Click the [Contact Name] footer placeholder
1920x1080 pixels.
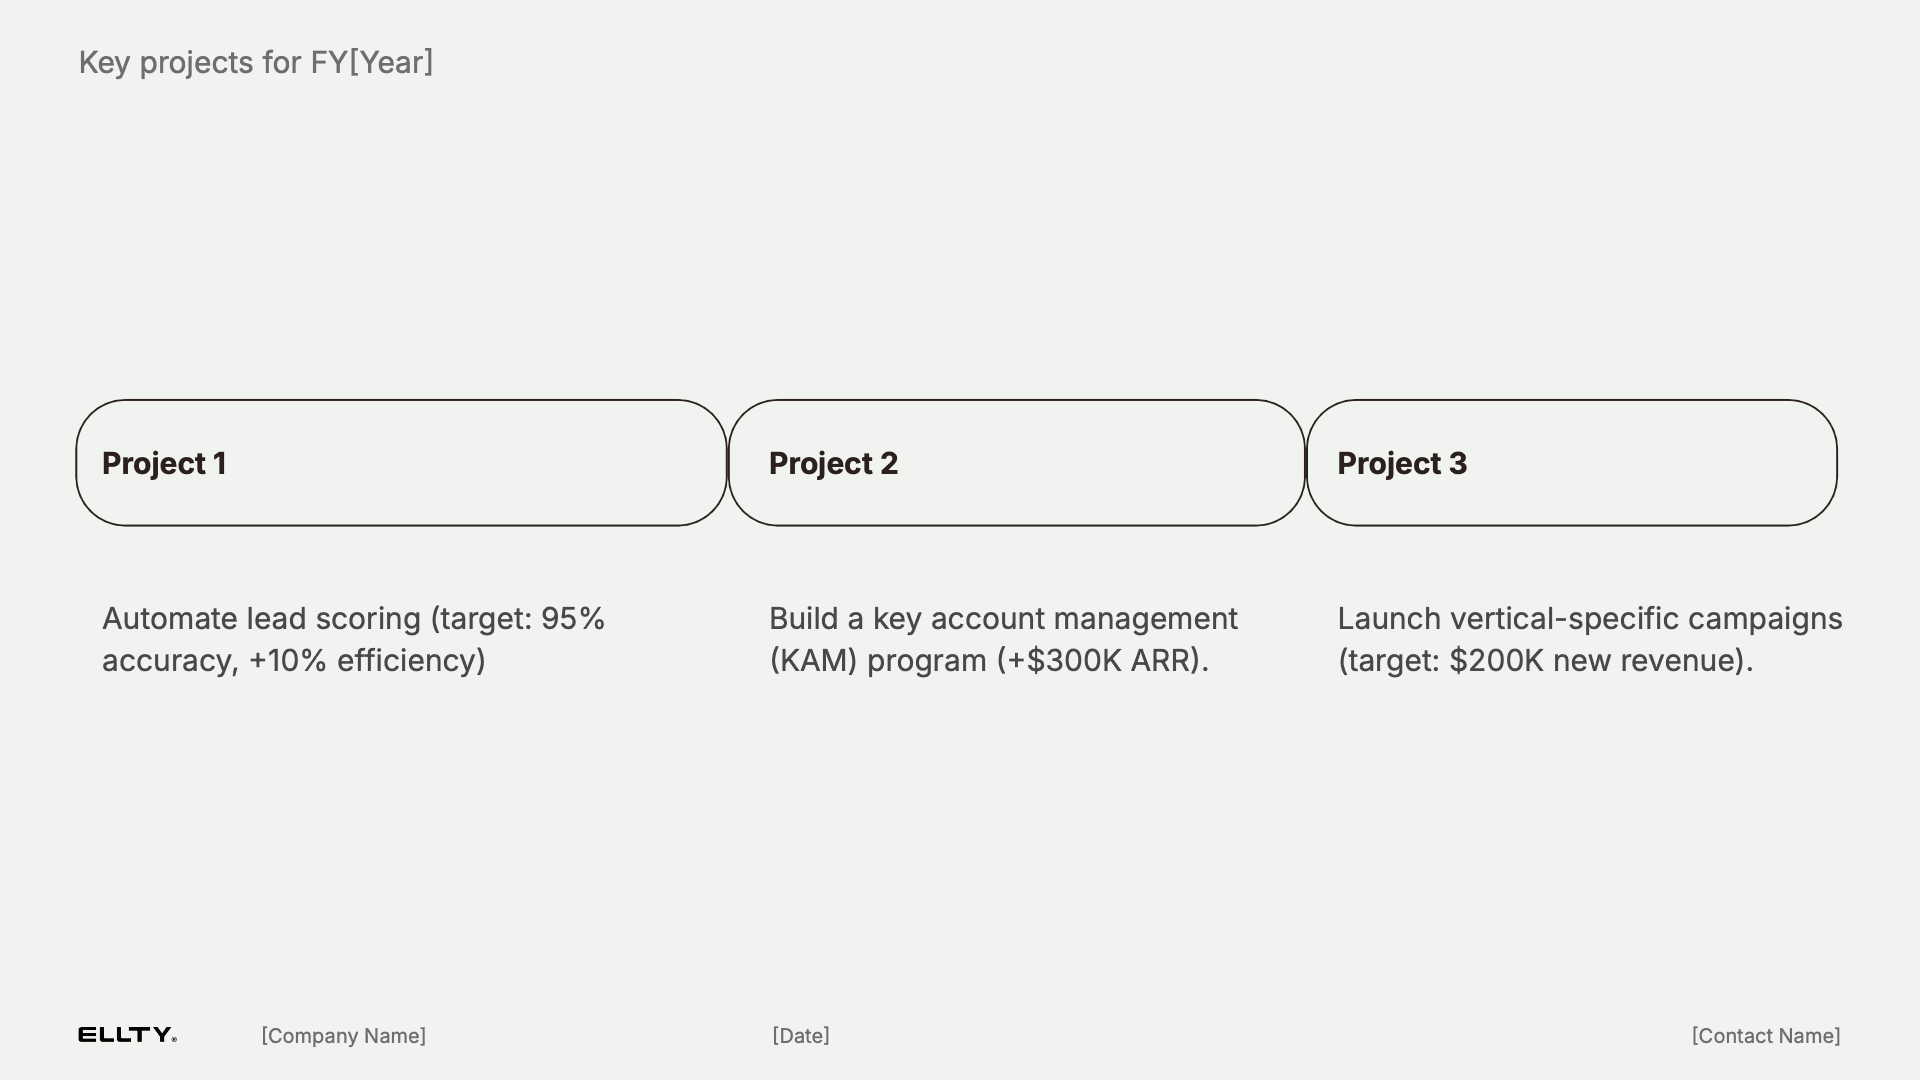(1765, 1036)
